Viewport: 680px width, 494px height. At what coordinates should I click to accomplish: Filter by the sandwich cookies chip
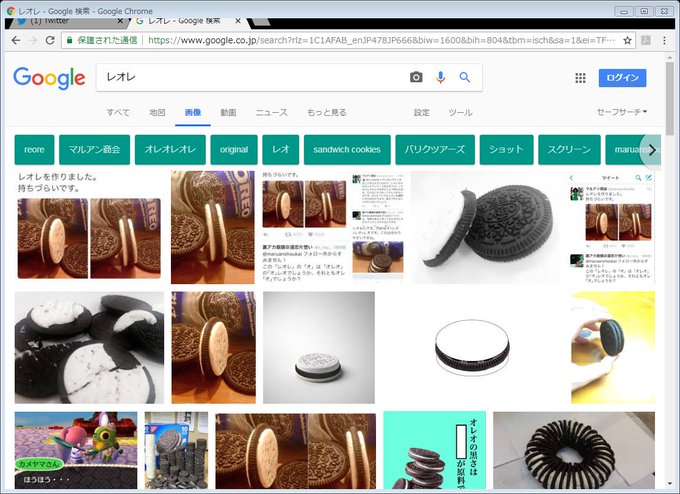pos(347,150)
